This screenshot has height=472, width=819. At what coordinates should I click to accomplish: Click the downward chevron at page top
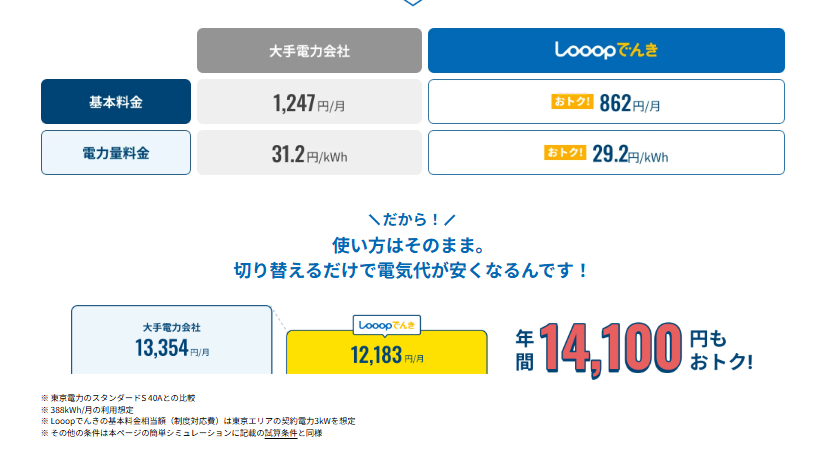(410, 3)
